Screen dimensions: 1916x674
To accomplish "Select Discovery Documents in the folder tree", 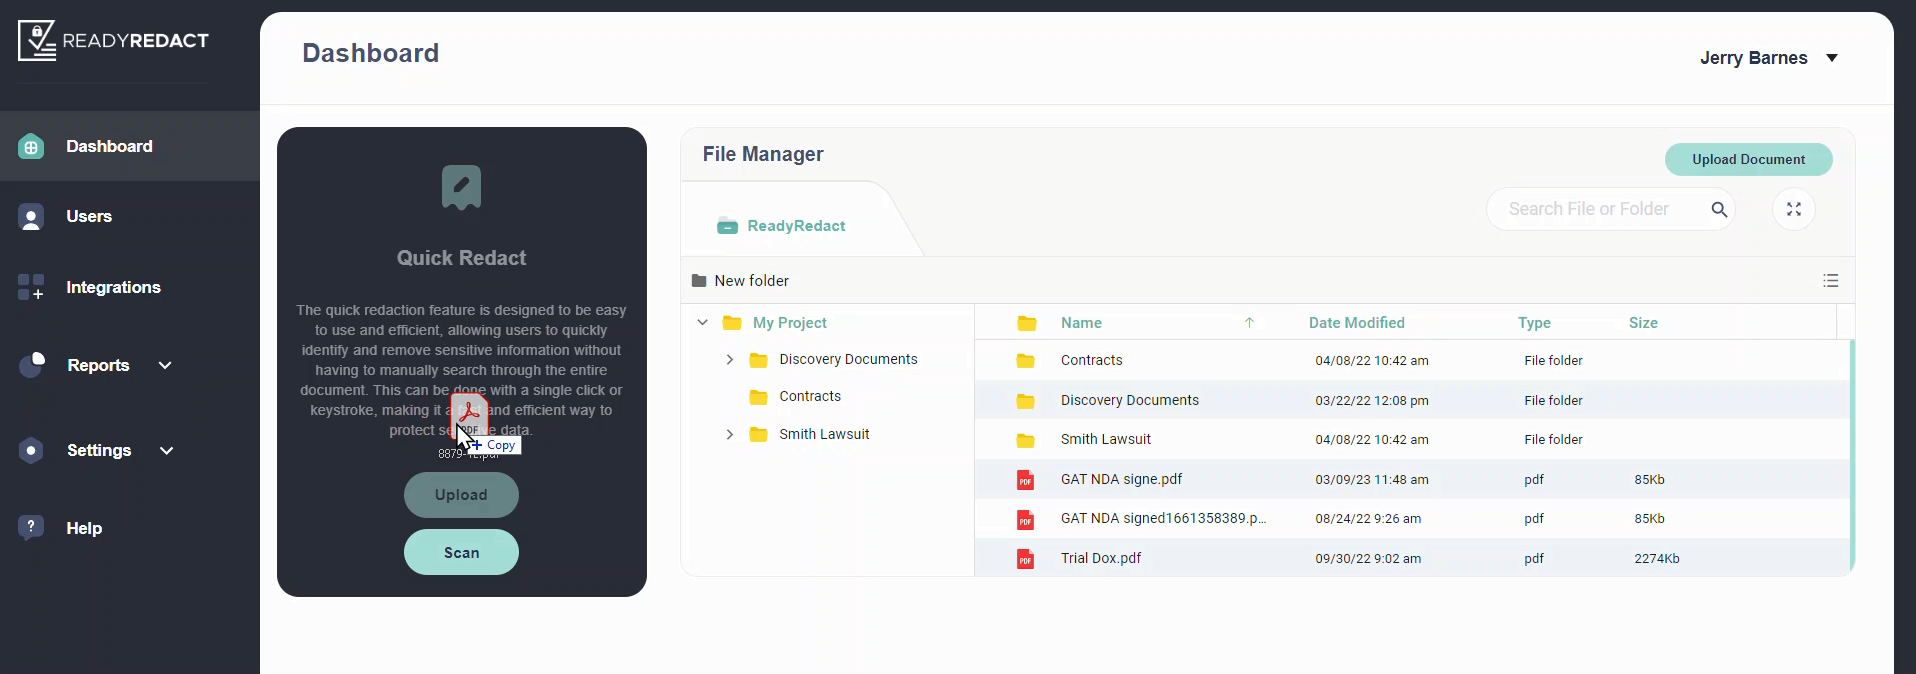I will point(848,359).
